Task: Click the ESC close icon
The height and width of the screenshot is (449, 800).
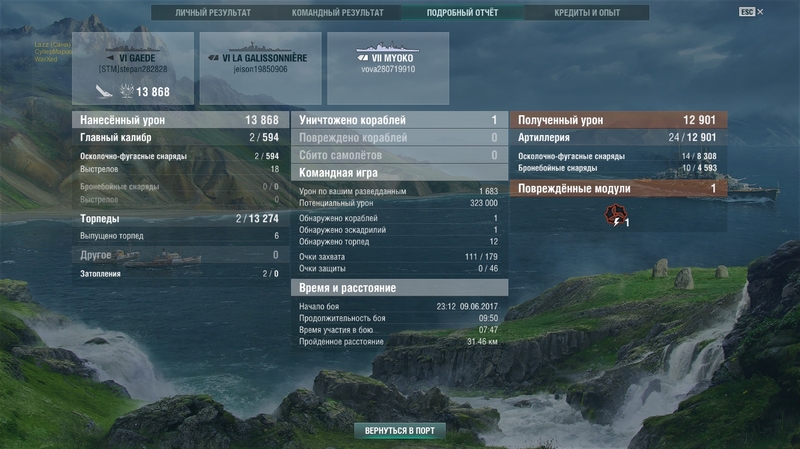Action: (751, 12)
